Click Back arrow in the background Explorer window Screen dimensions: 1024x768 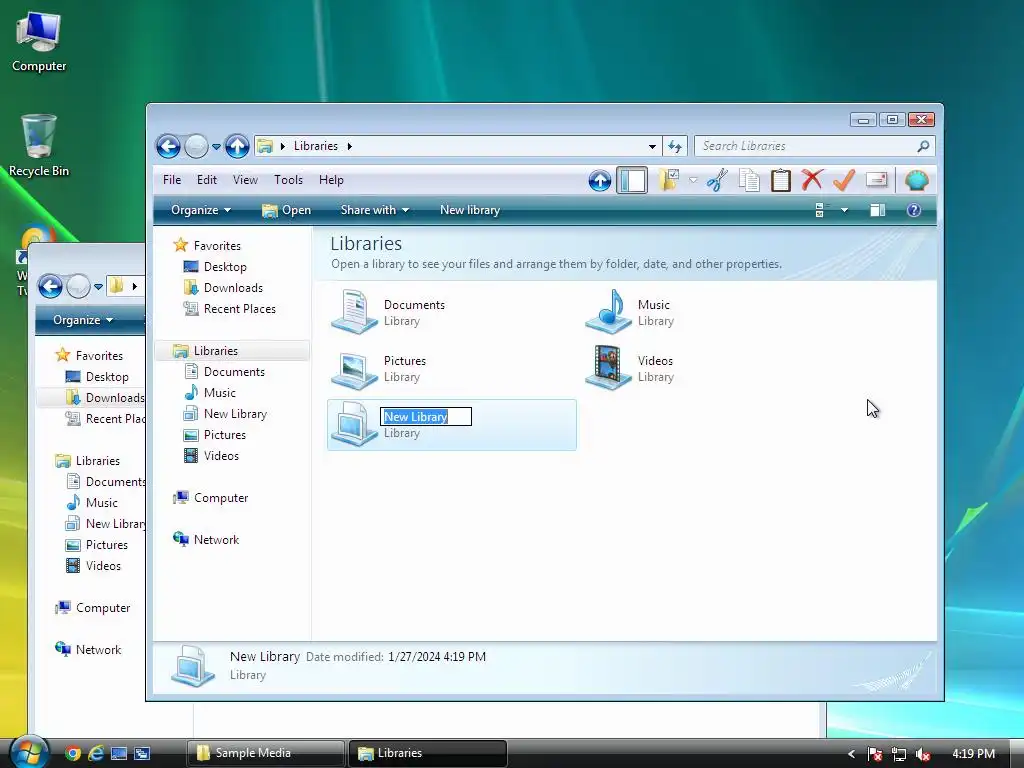tap(50, 286)
